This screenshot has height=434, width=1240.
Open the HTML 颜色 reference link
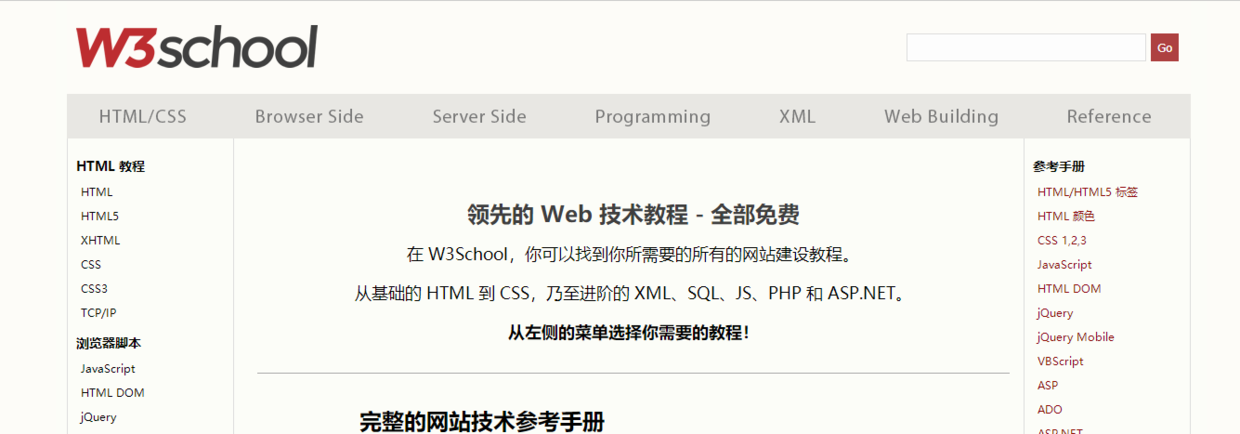(1066, 216)
